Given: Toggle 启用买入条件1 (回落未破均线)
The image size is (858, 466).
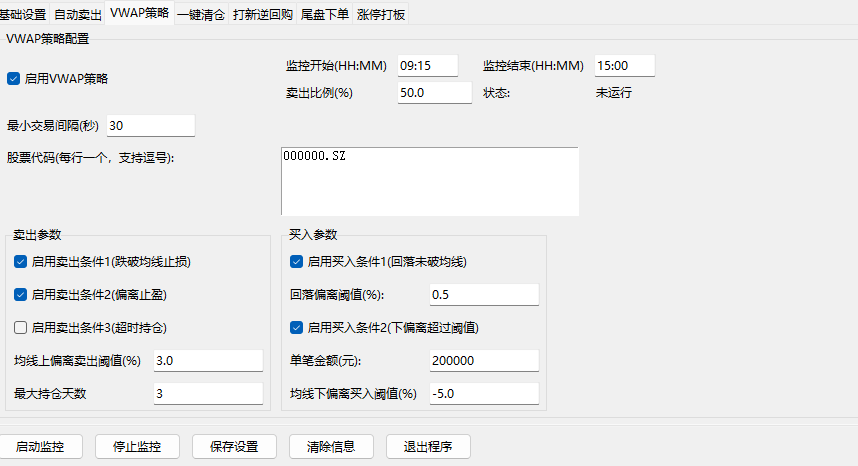Looking at the screenshot, I should tap(296, 262).
